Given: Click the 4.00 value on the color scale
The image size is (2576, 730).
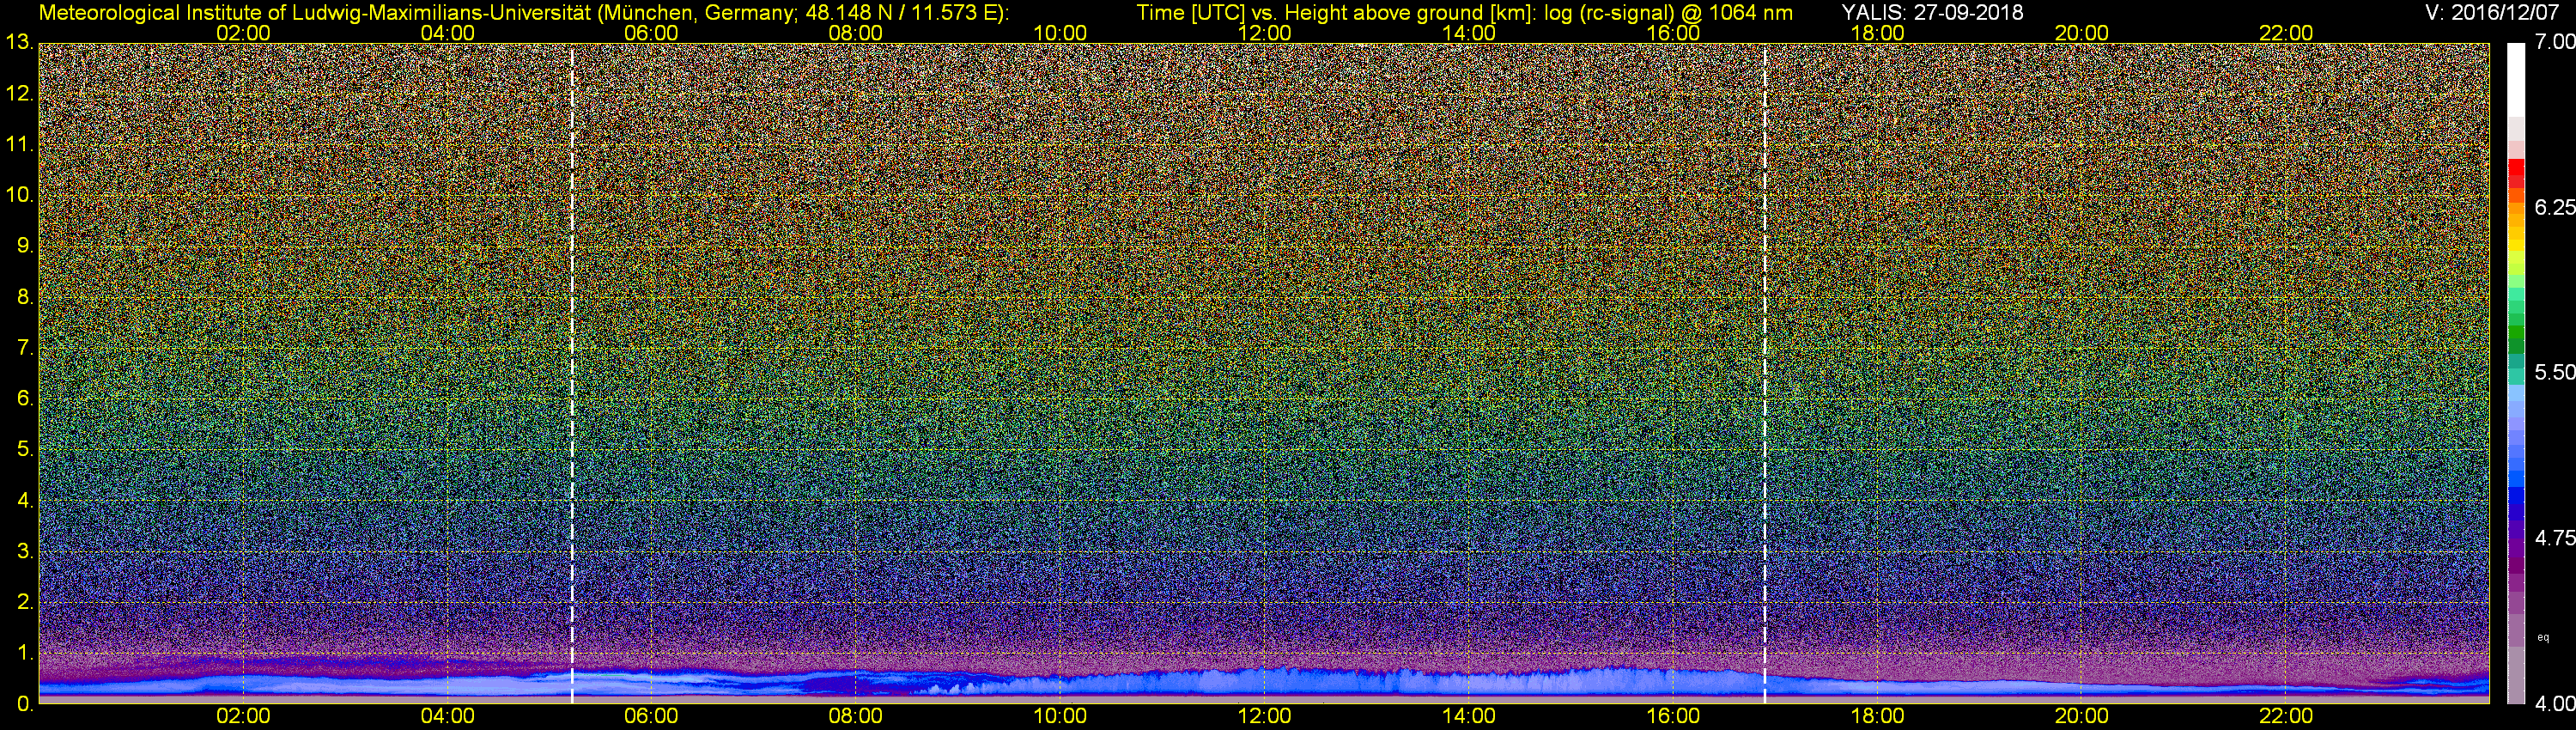Looking at the screenshot, I should click(x=2555, y=703).
